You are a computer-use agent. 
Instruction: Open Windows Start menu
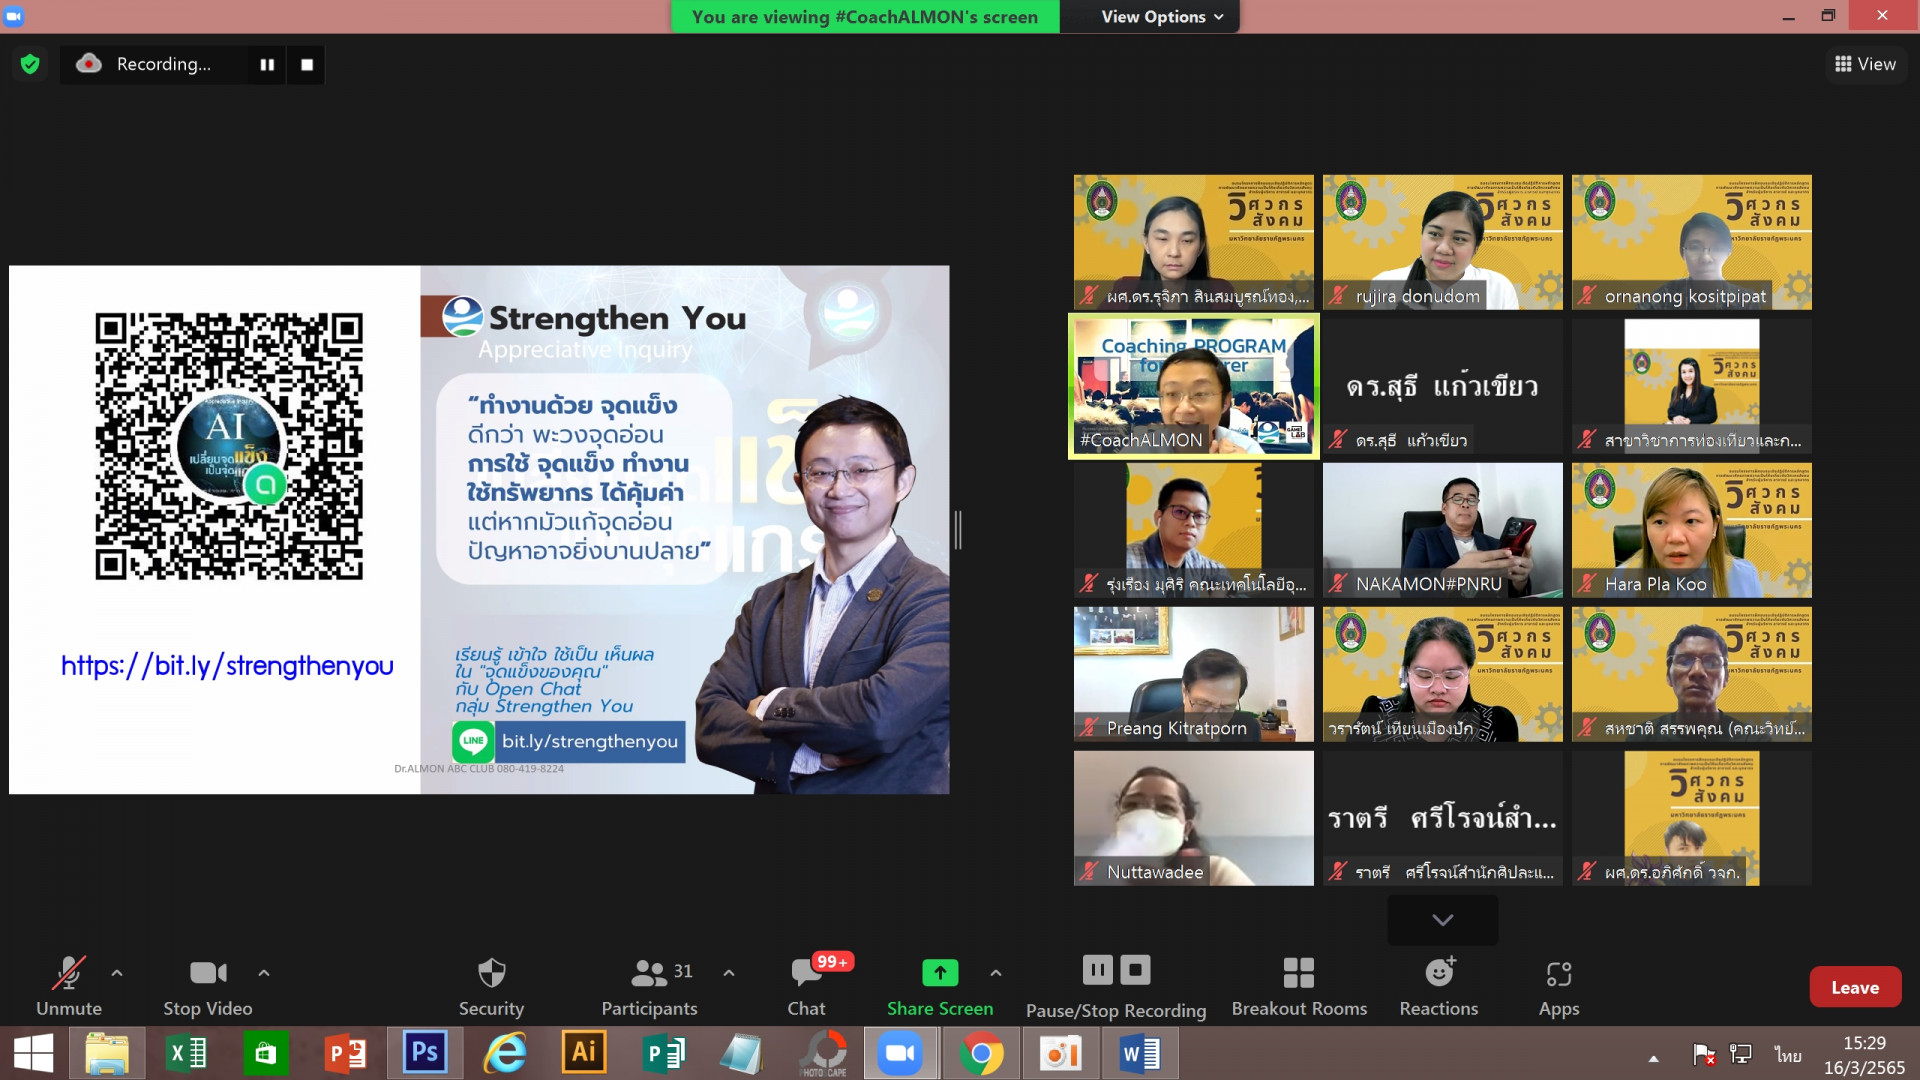(33, 1054)
